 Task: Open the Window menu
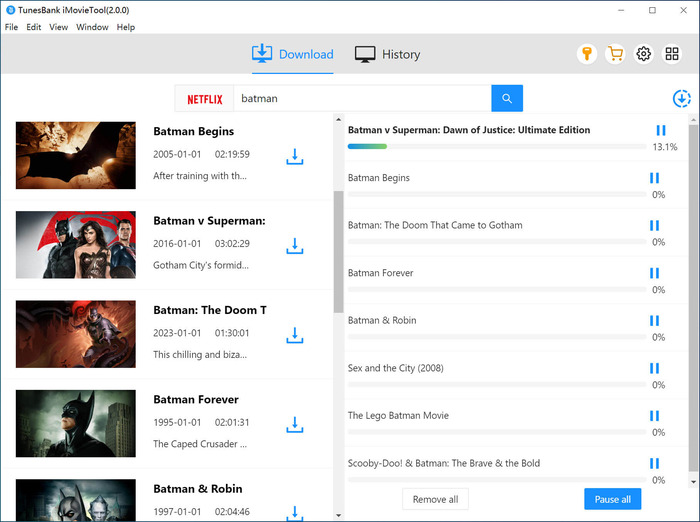point(92,27)
